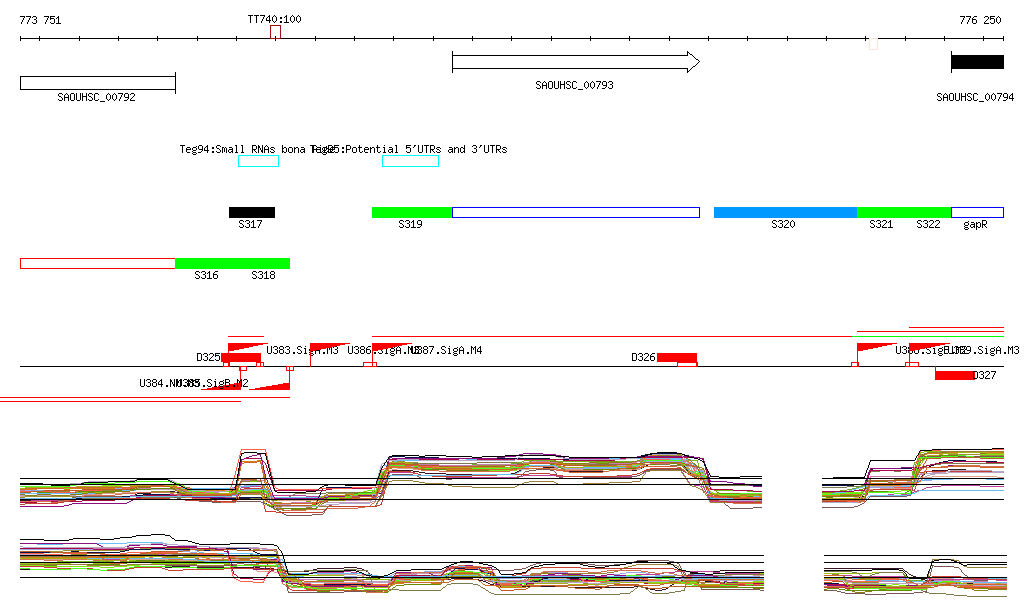Screen dimensions: 1024x611
Task: Click the Teg94 small RNA cyan box
Action: 259,161
